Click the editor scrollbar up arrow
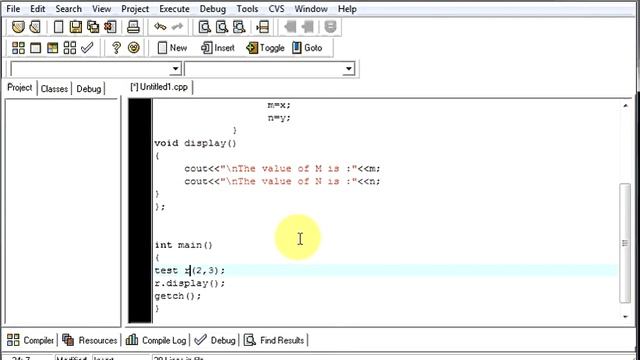This screenshot has width=640, height=360. pyautogui.click(x=625, y=105)
